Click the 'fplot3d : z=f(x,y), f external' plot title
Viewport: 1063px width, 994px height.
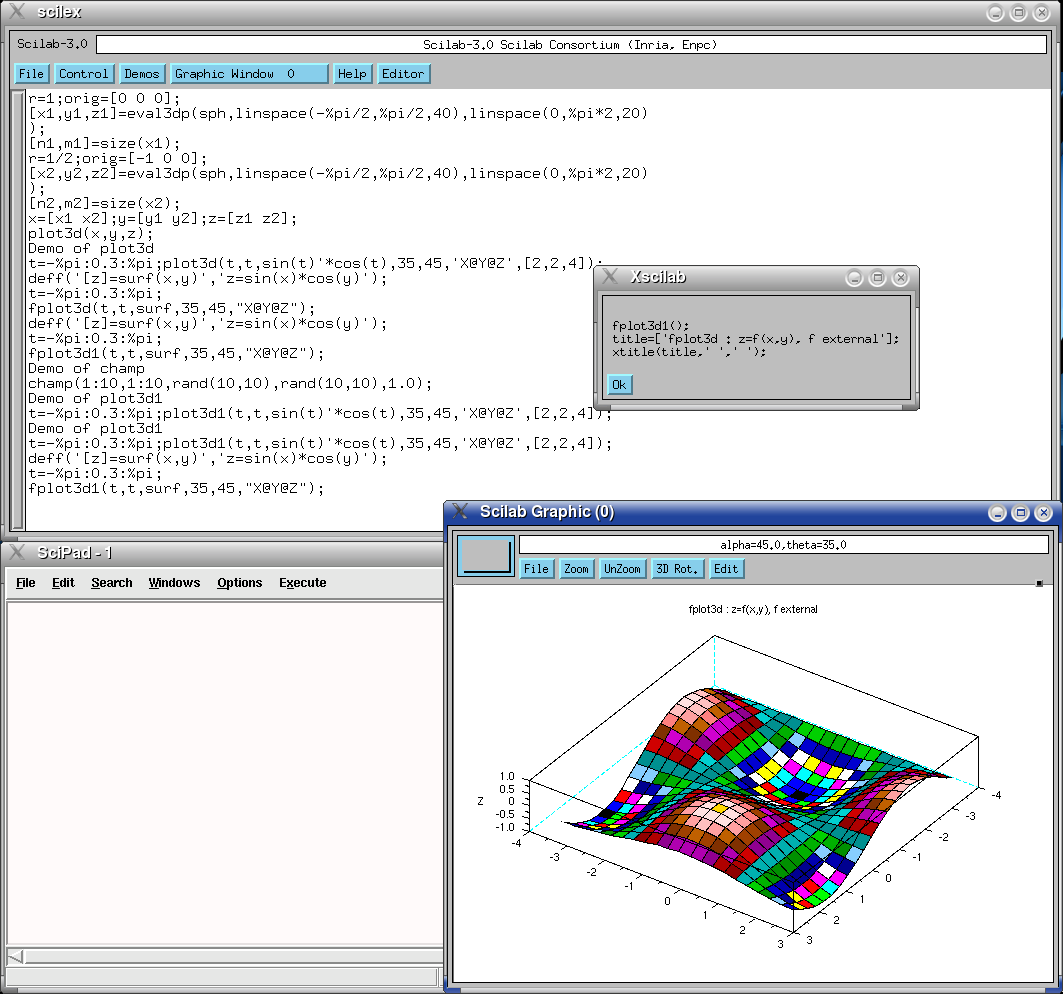[x=753, y=610]
